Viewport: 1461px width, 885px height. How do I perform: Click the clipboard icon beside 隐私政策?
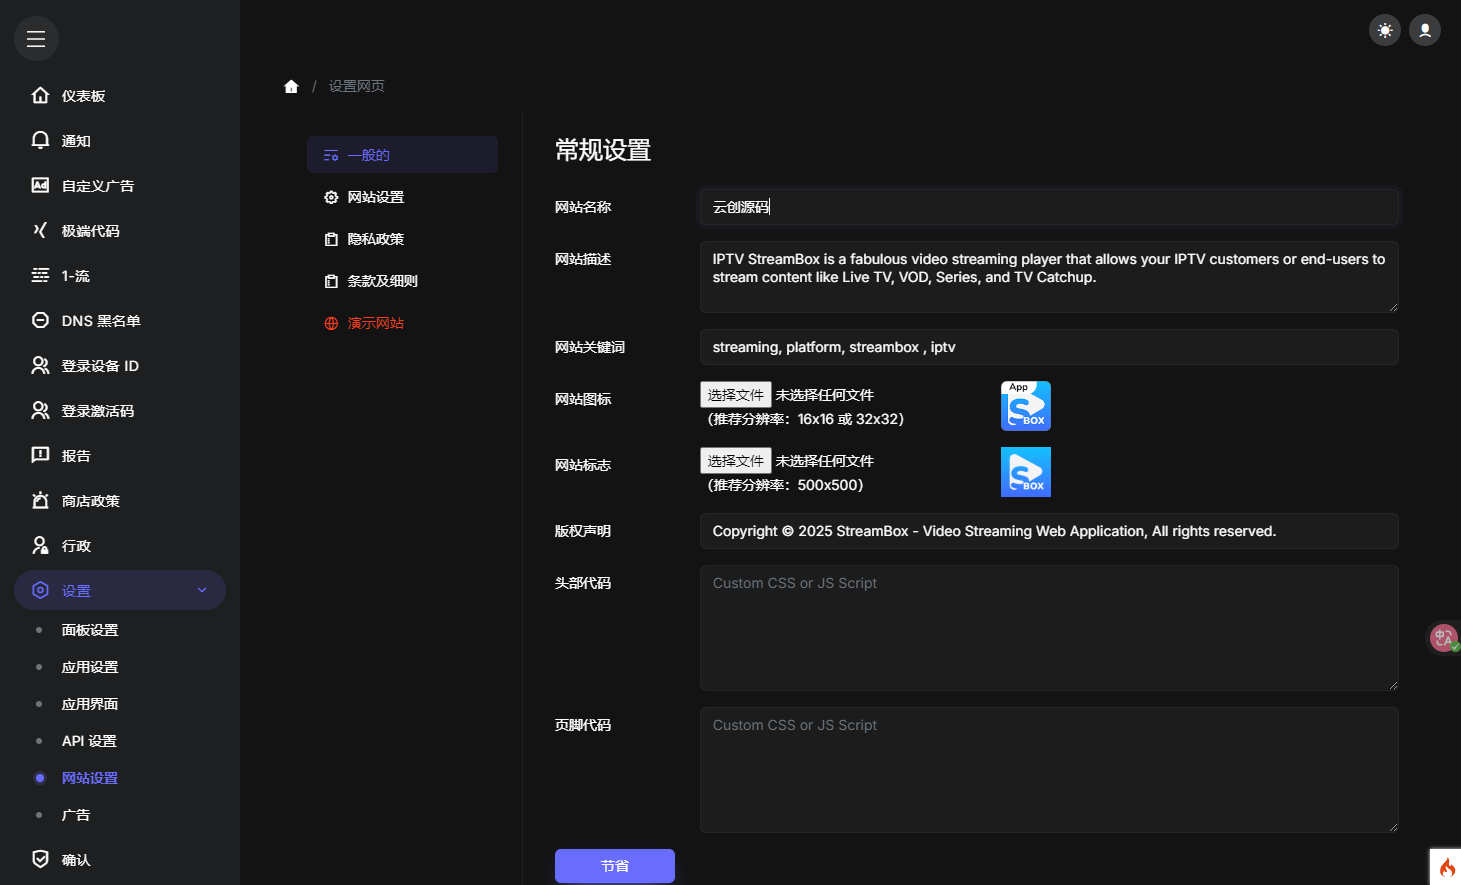tap(331, 239)
